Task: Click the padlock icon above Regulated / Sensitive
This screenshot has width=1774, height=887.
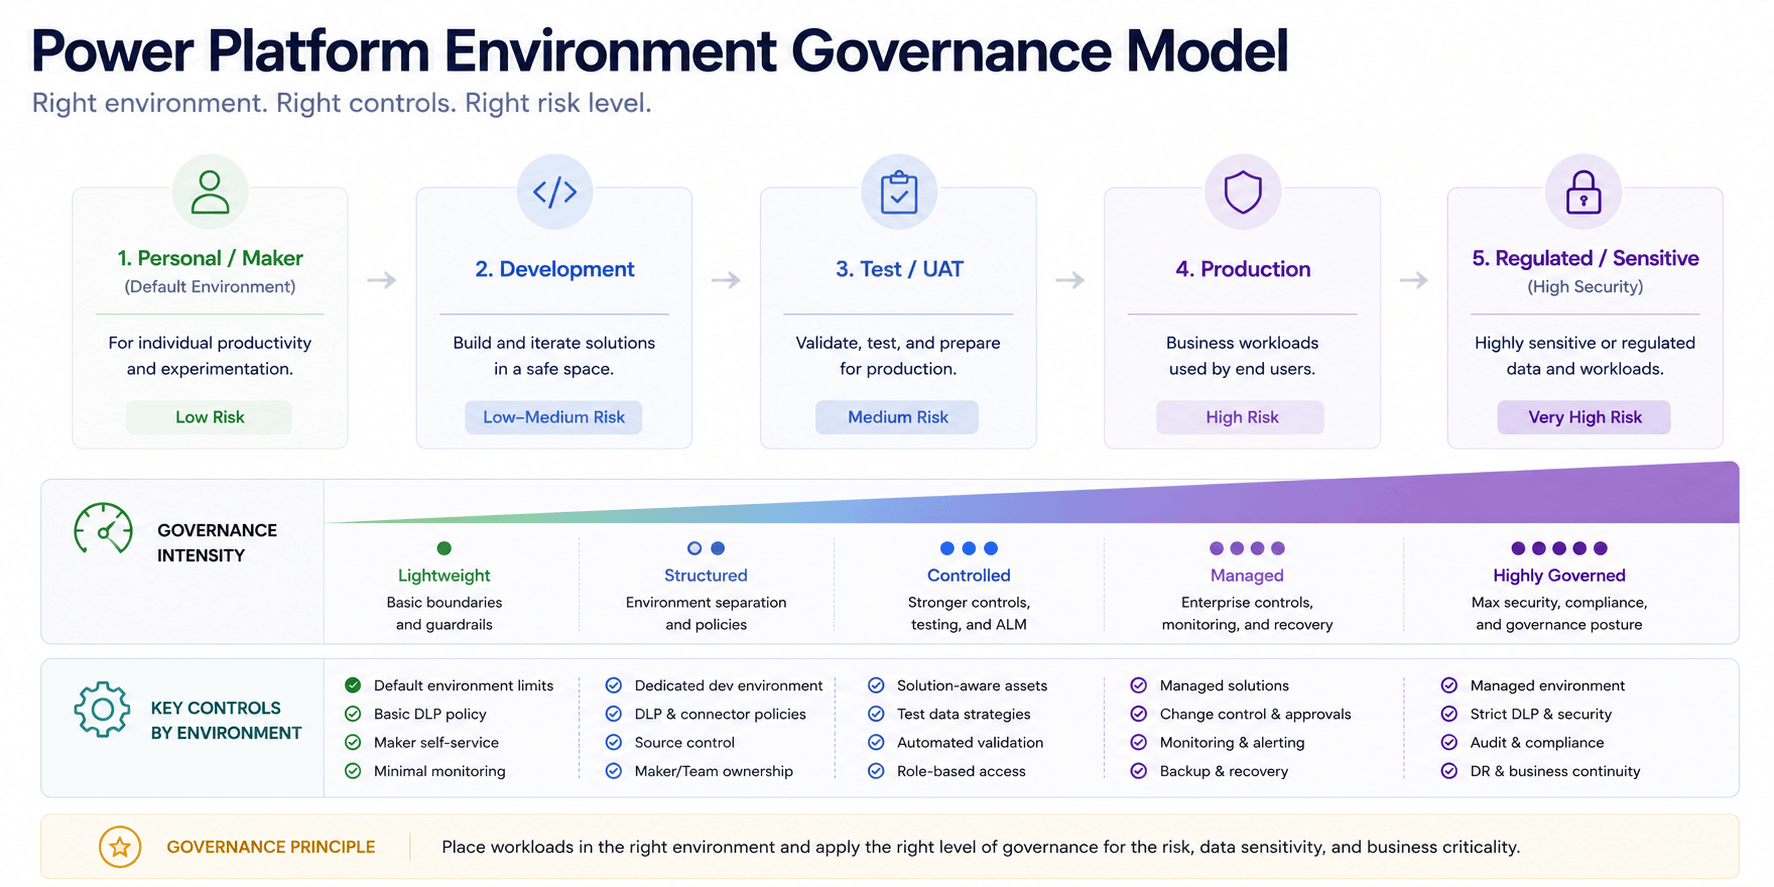Action: pos(1584,192)
